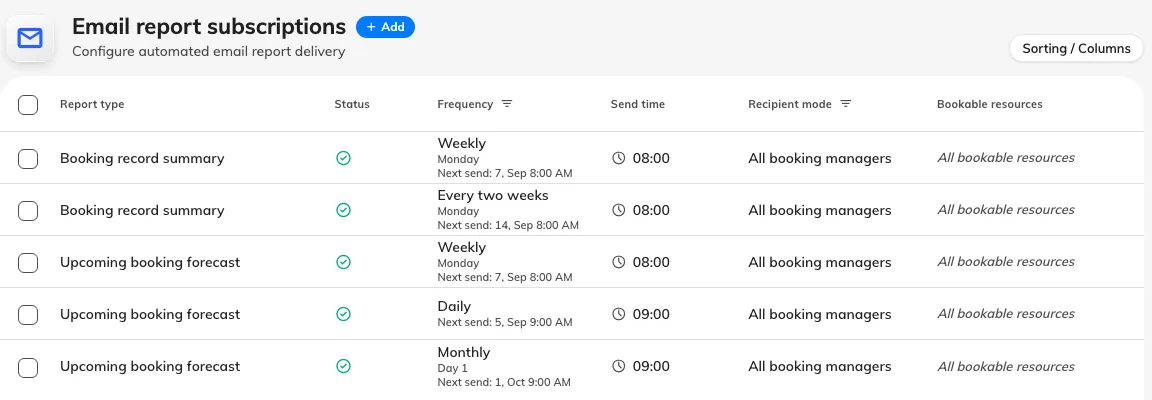Screen dimensions: 1152x400
Task: Click "Next send: 1, Oct 9:00 AM"
Action: point(504,382)
